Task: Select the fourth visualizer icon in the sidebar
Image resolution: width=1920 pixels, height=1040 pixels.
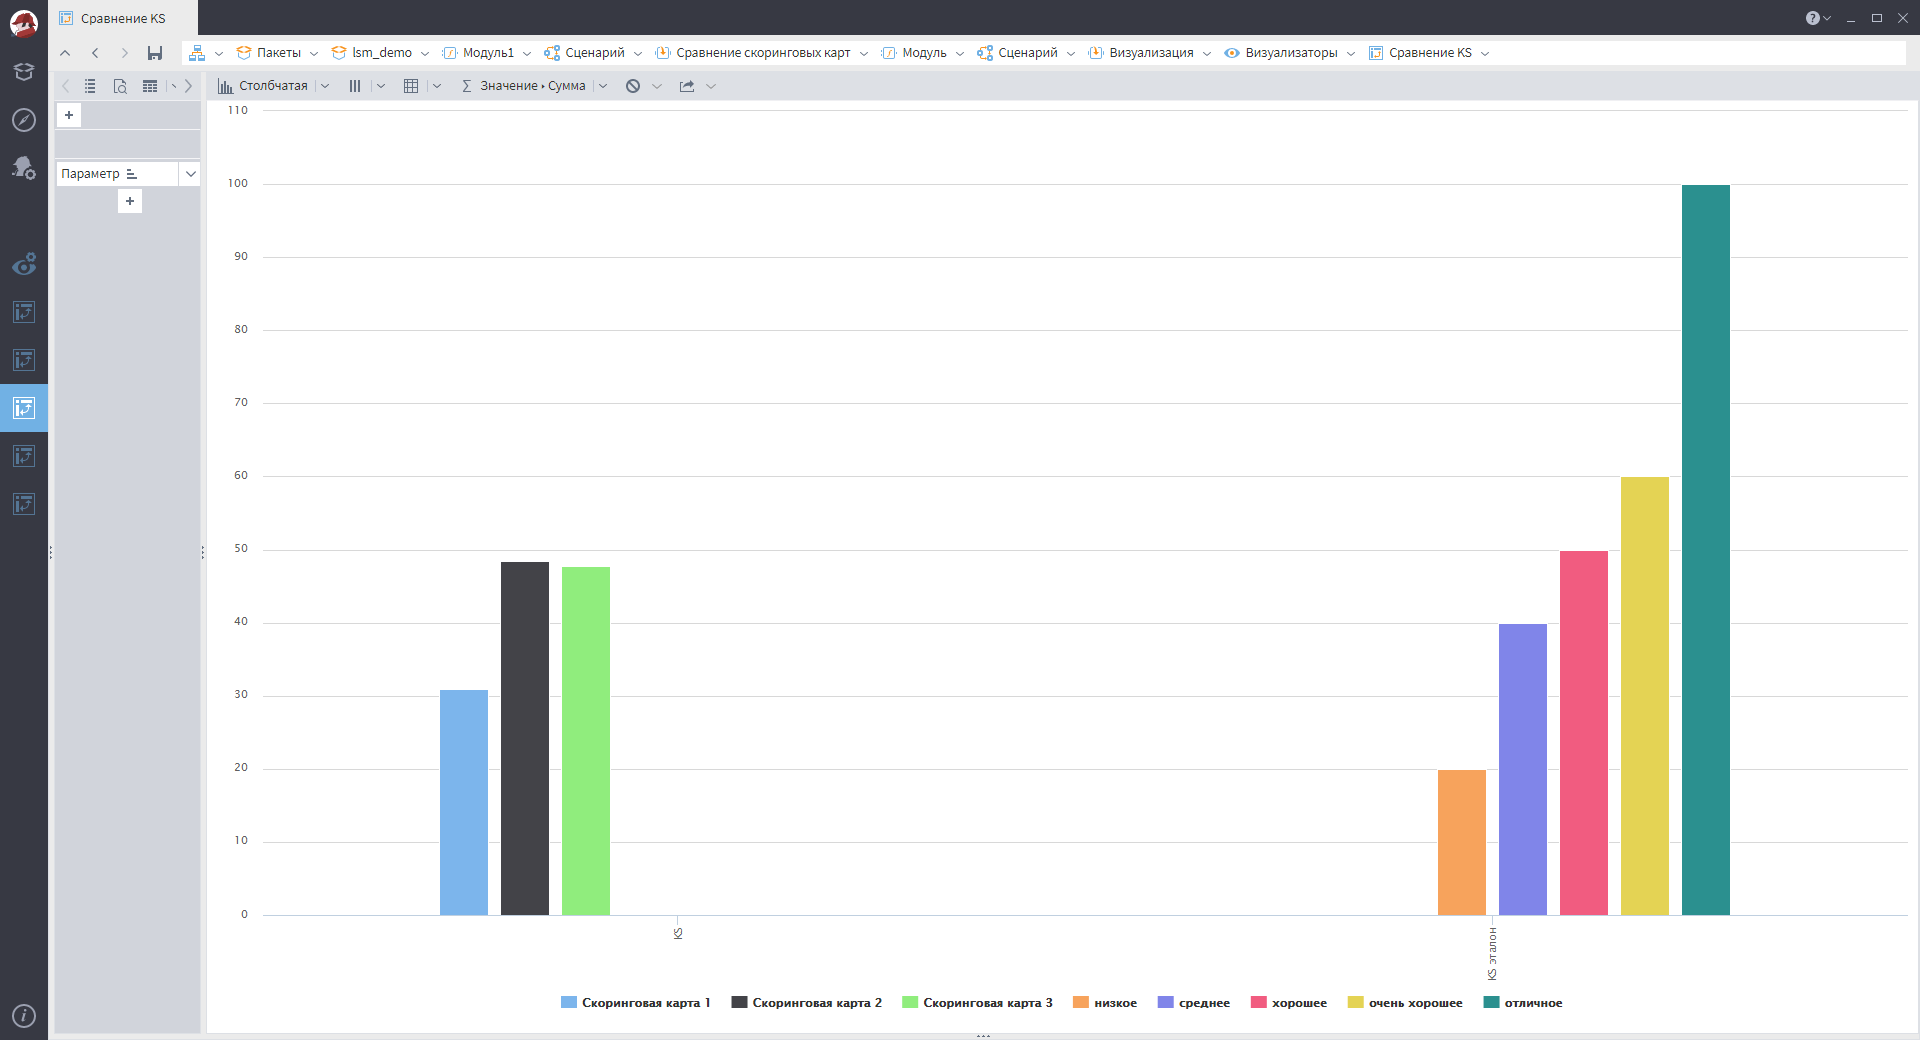Action: tap(24, 456)
